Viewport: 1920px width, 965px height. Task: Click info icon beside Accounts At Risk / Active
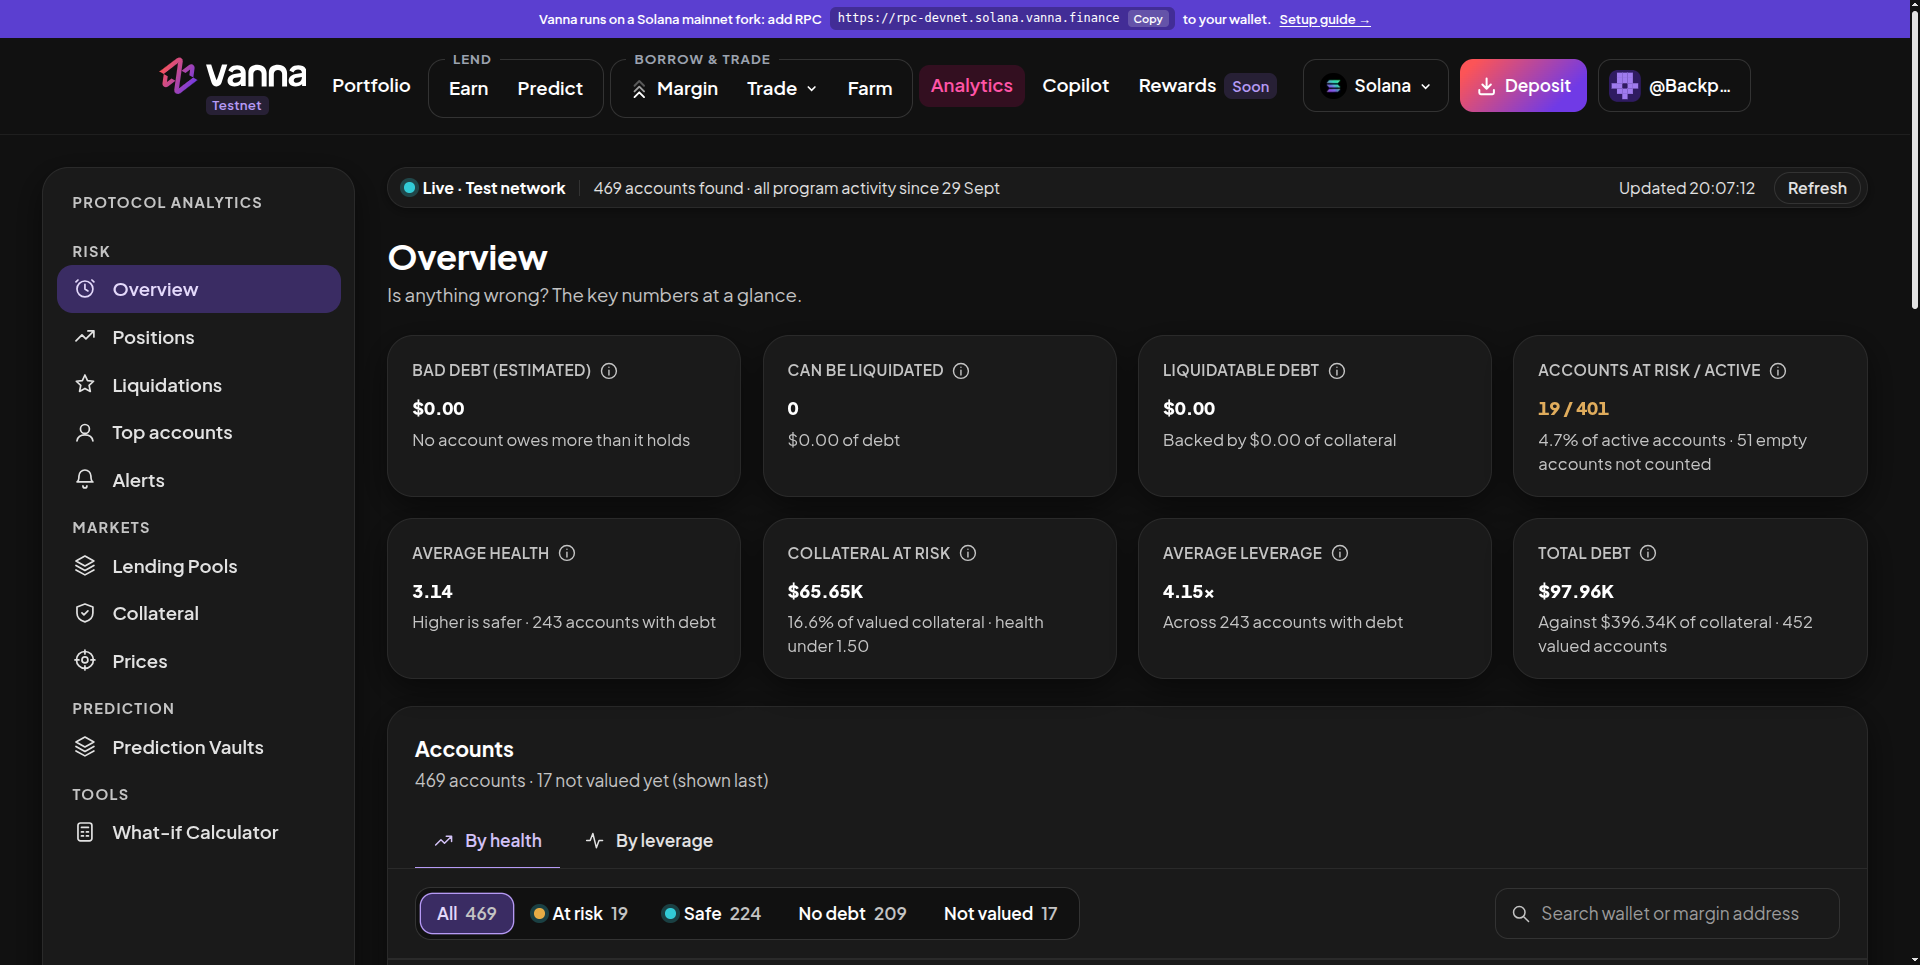1778,371
